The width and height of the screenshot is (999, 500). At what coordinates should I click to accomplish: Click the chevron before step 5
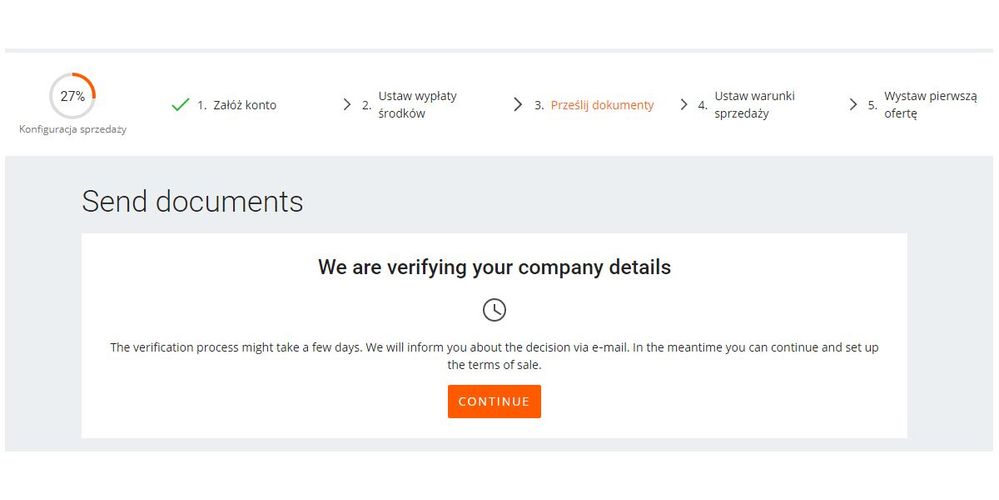[x=853, y=105]
